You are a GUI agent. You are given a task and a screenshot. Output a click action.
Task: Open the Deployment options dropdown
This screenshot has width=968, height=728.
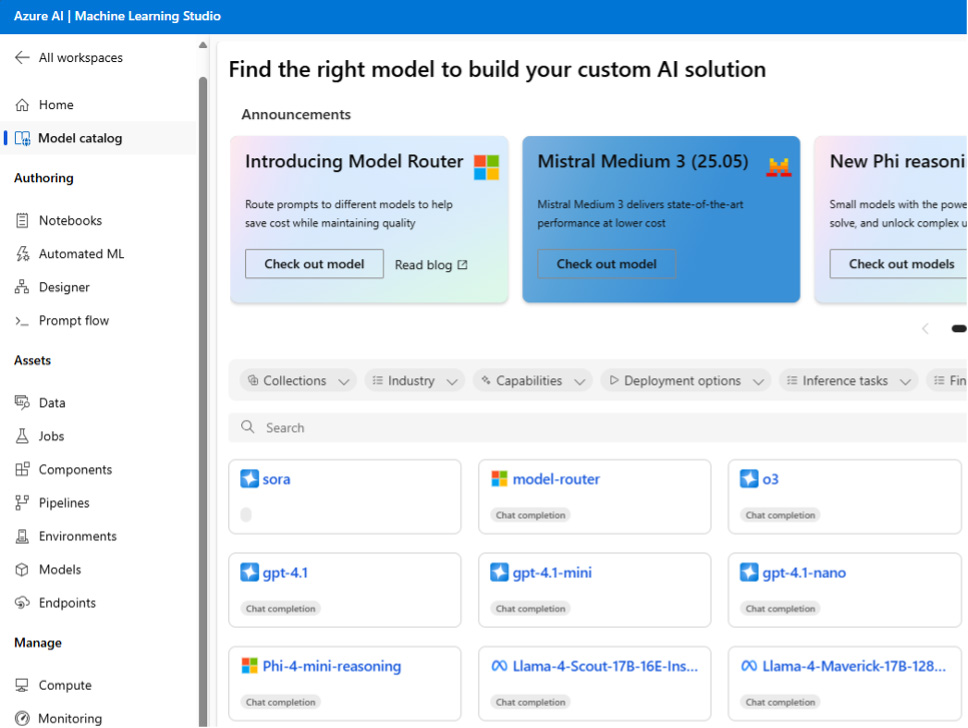pyautogui.click(x=686, y=381)
